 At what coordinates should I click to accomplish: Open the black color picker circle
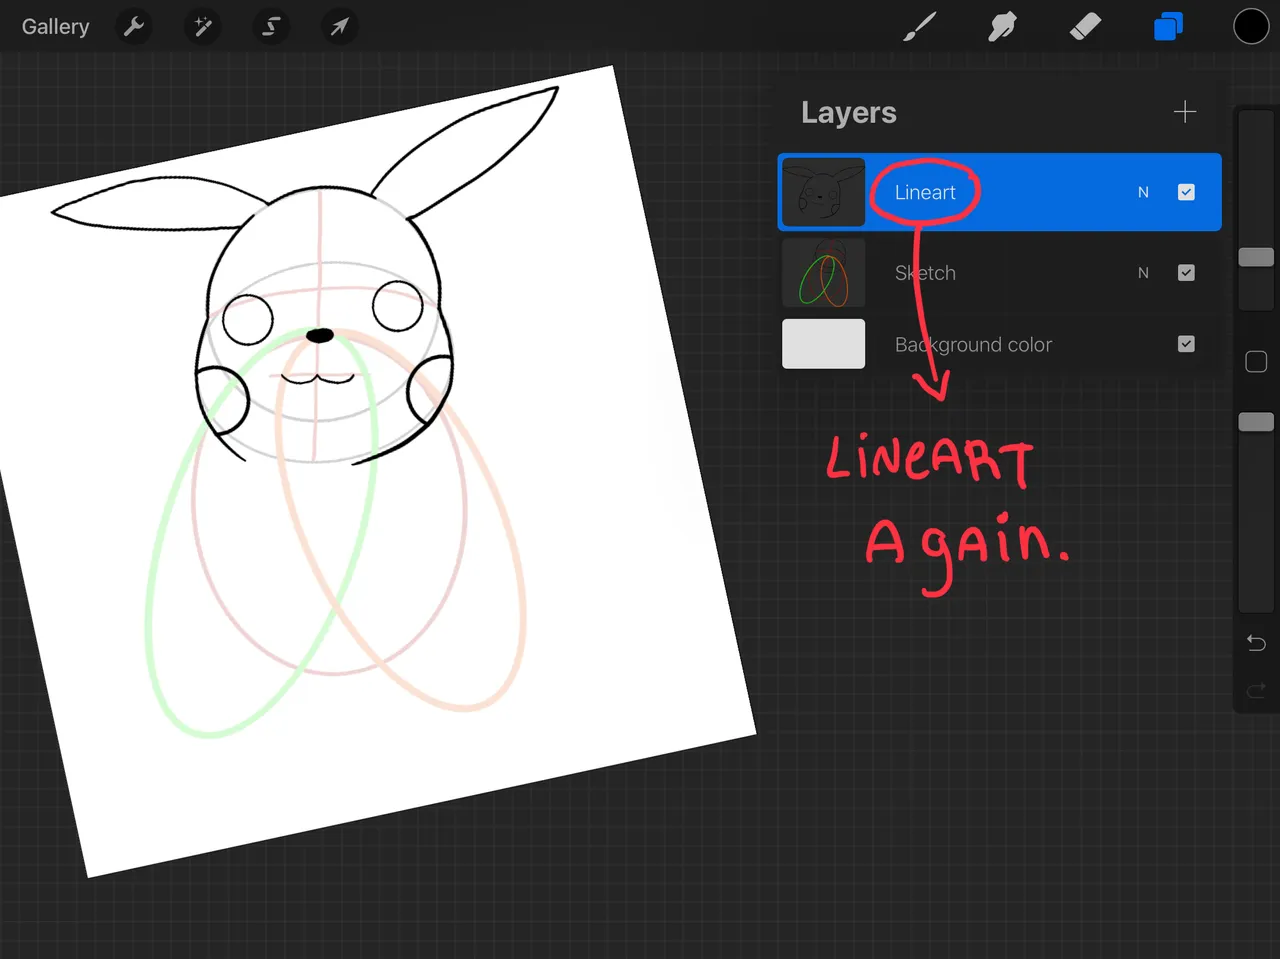tap(1251, 27)
